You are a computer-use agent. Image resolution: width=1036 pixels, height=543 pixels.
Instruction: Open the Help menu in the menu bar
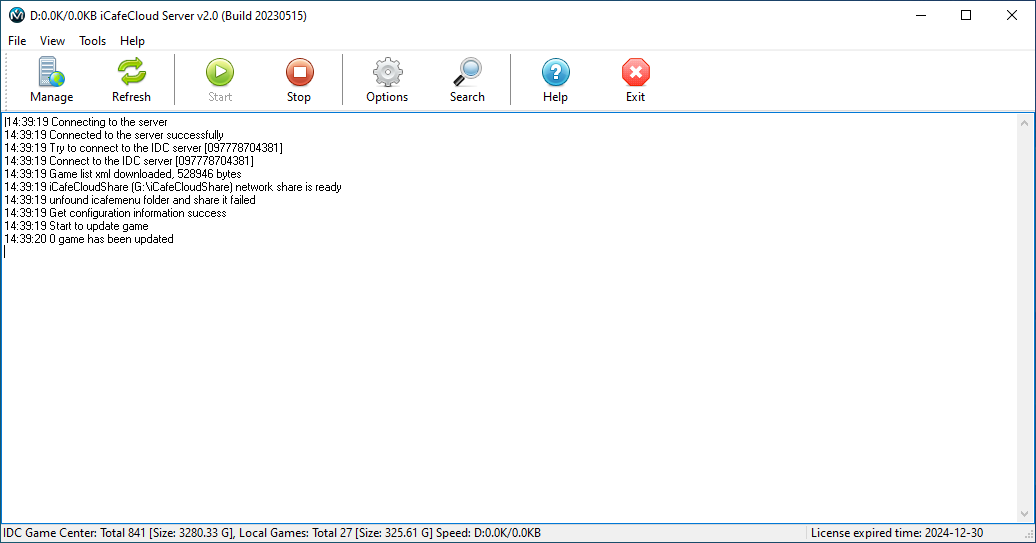132,41
